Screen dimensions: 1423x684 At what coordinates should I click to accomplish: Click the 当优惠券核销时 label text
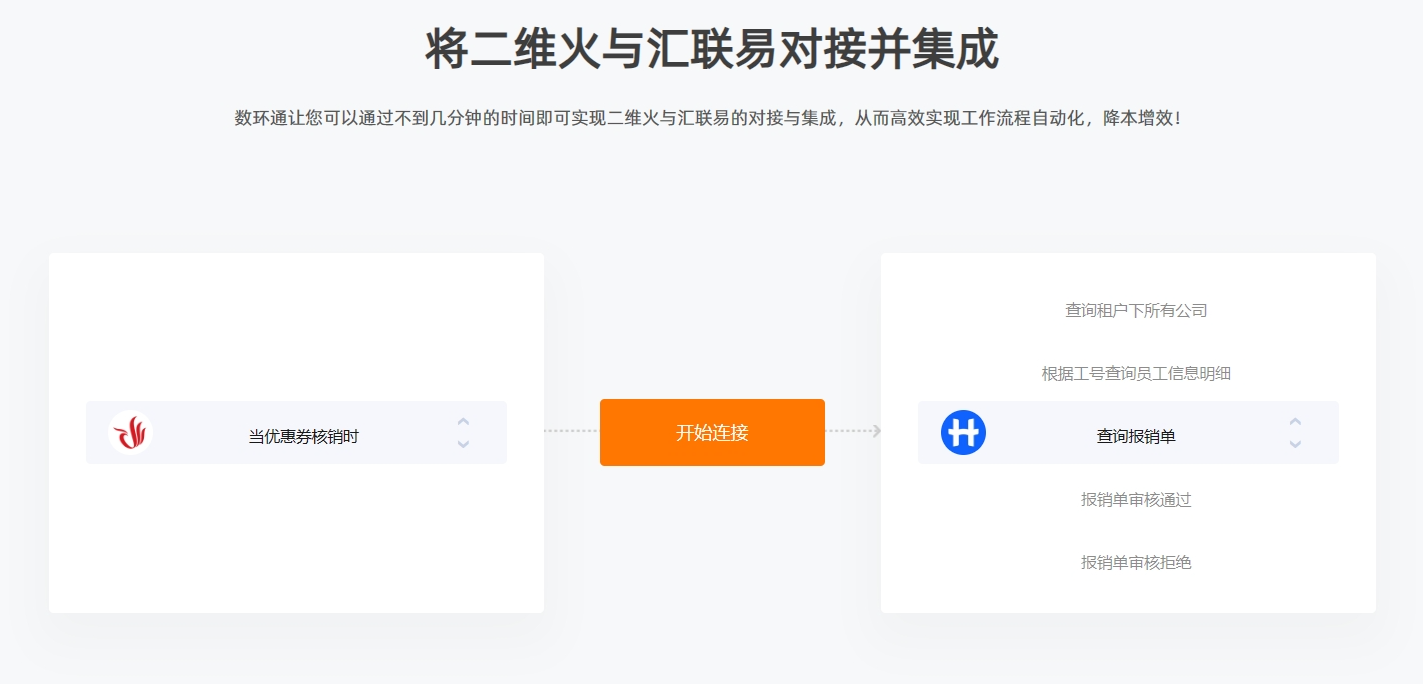click(303, 437)
